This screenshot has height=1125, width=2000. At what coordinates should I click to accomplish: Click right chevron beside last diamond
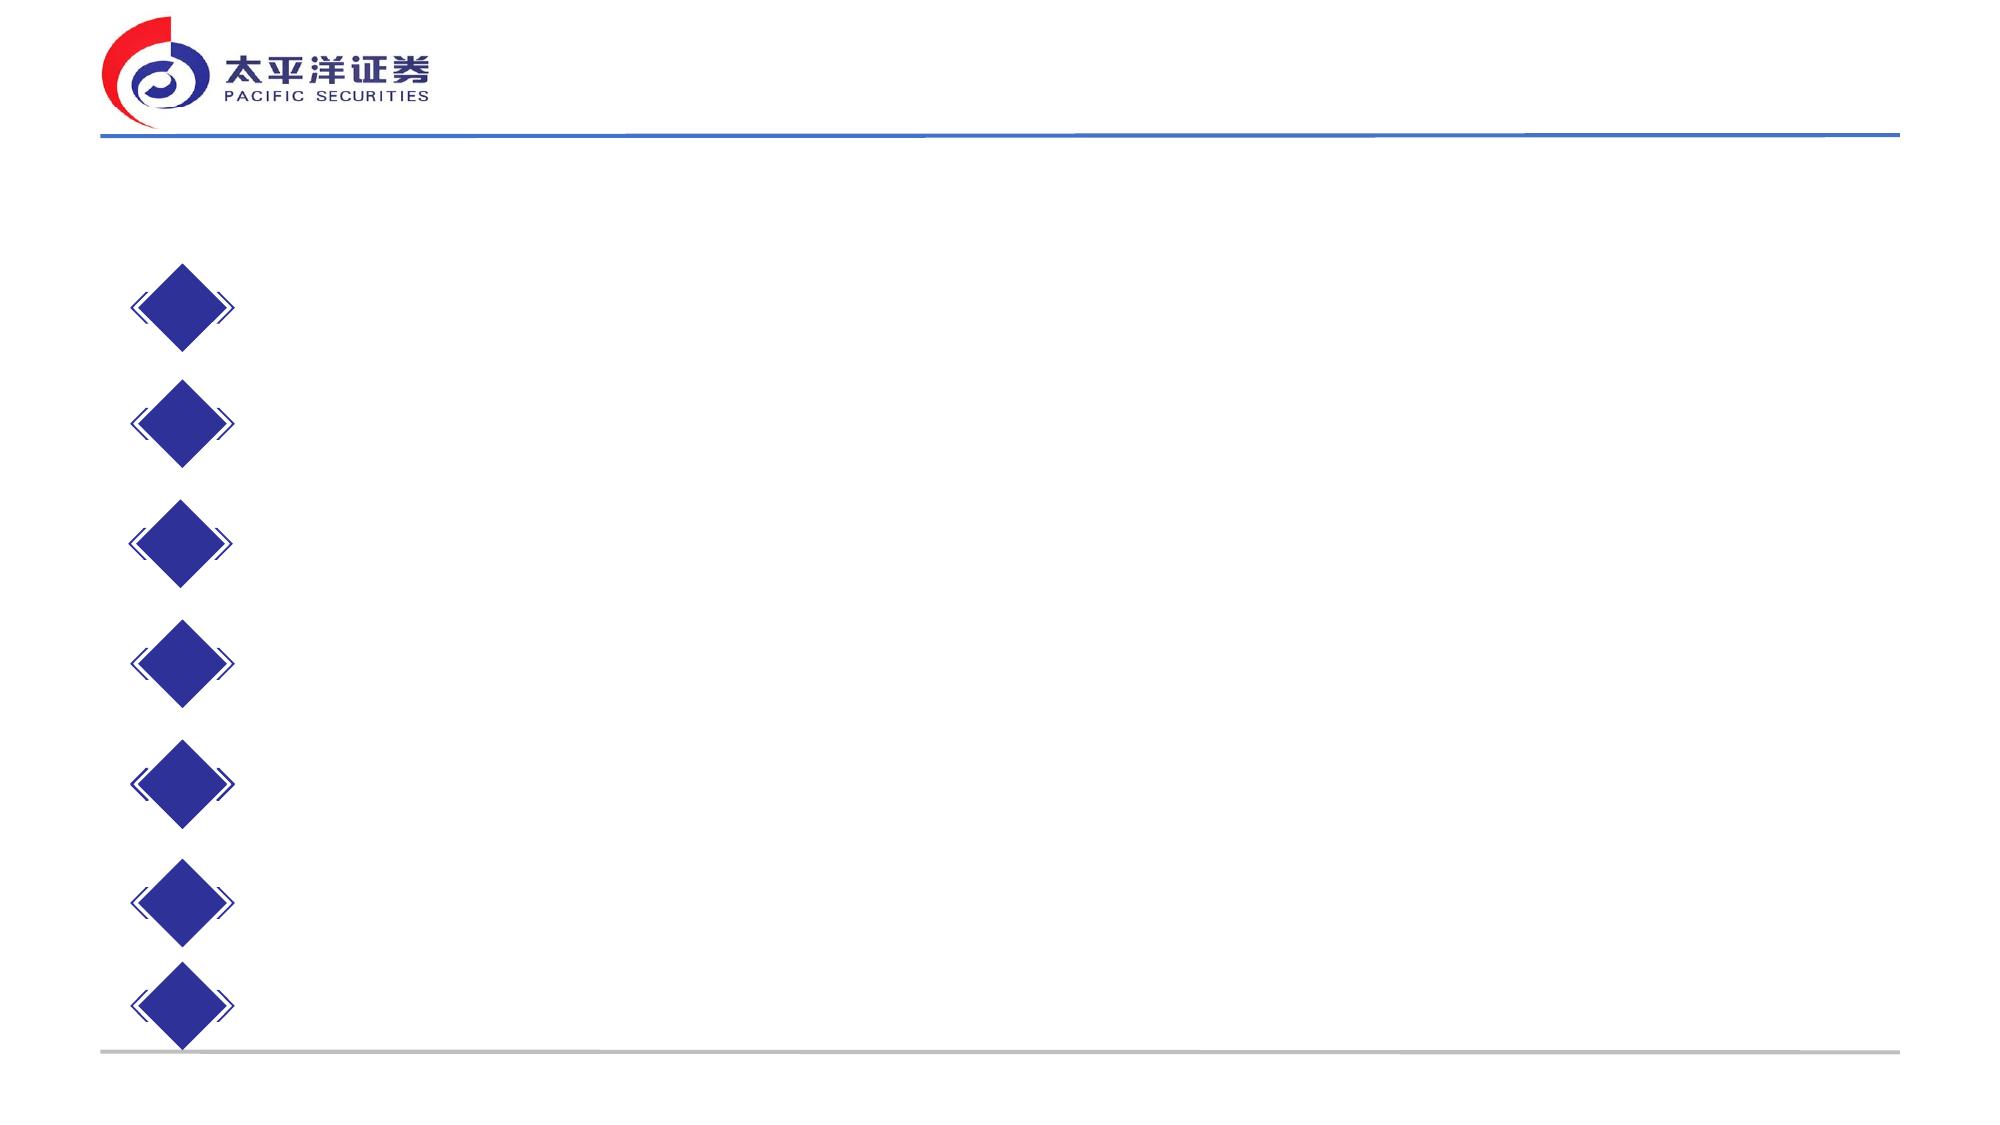click(x=229, y=1005)
